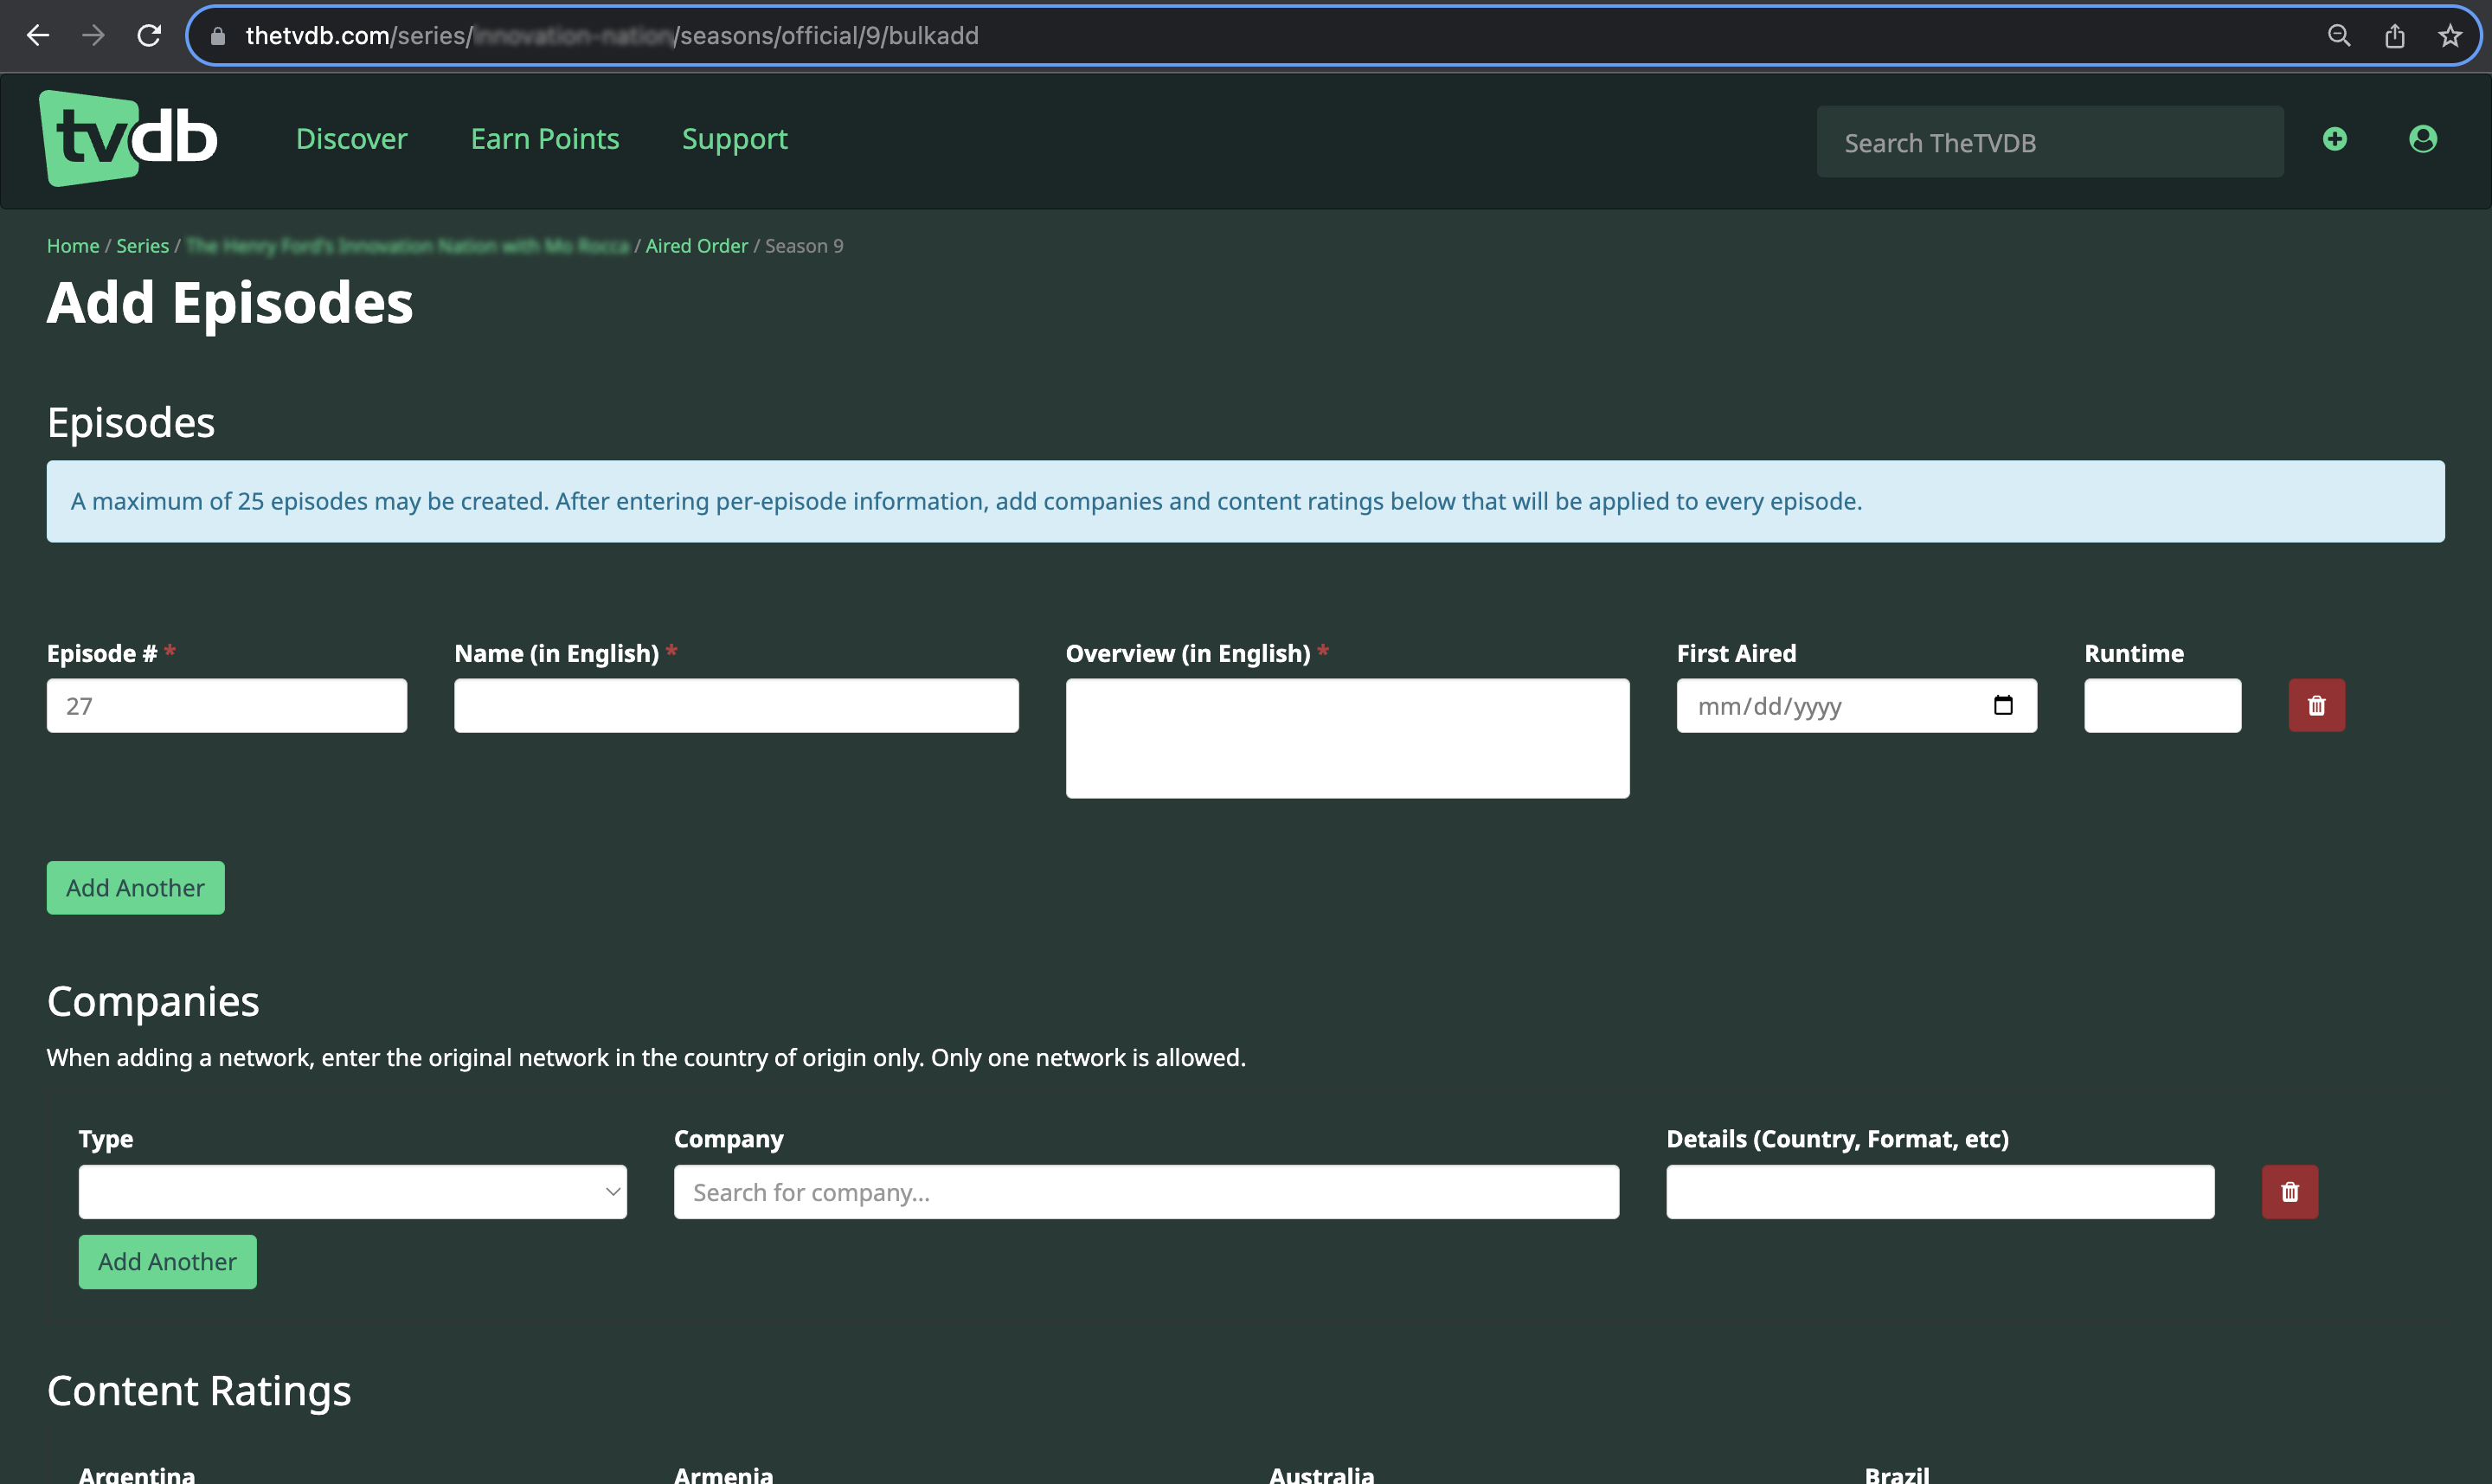The width and height of the screenshot is (2492, 1484).
Task: Delete the episode row via trash icon
Action: click(2316, 705)
